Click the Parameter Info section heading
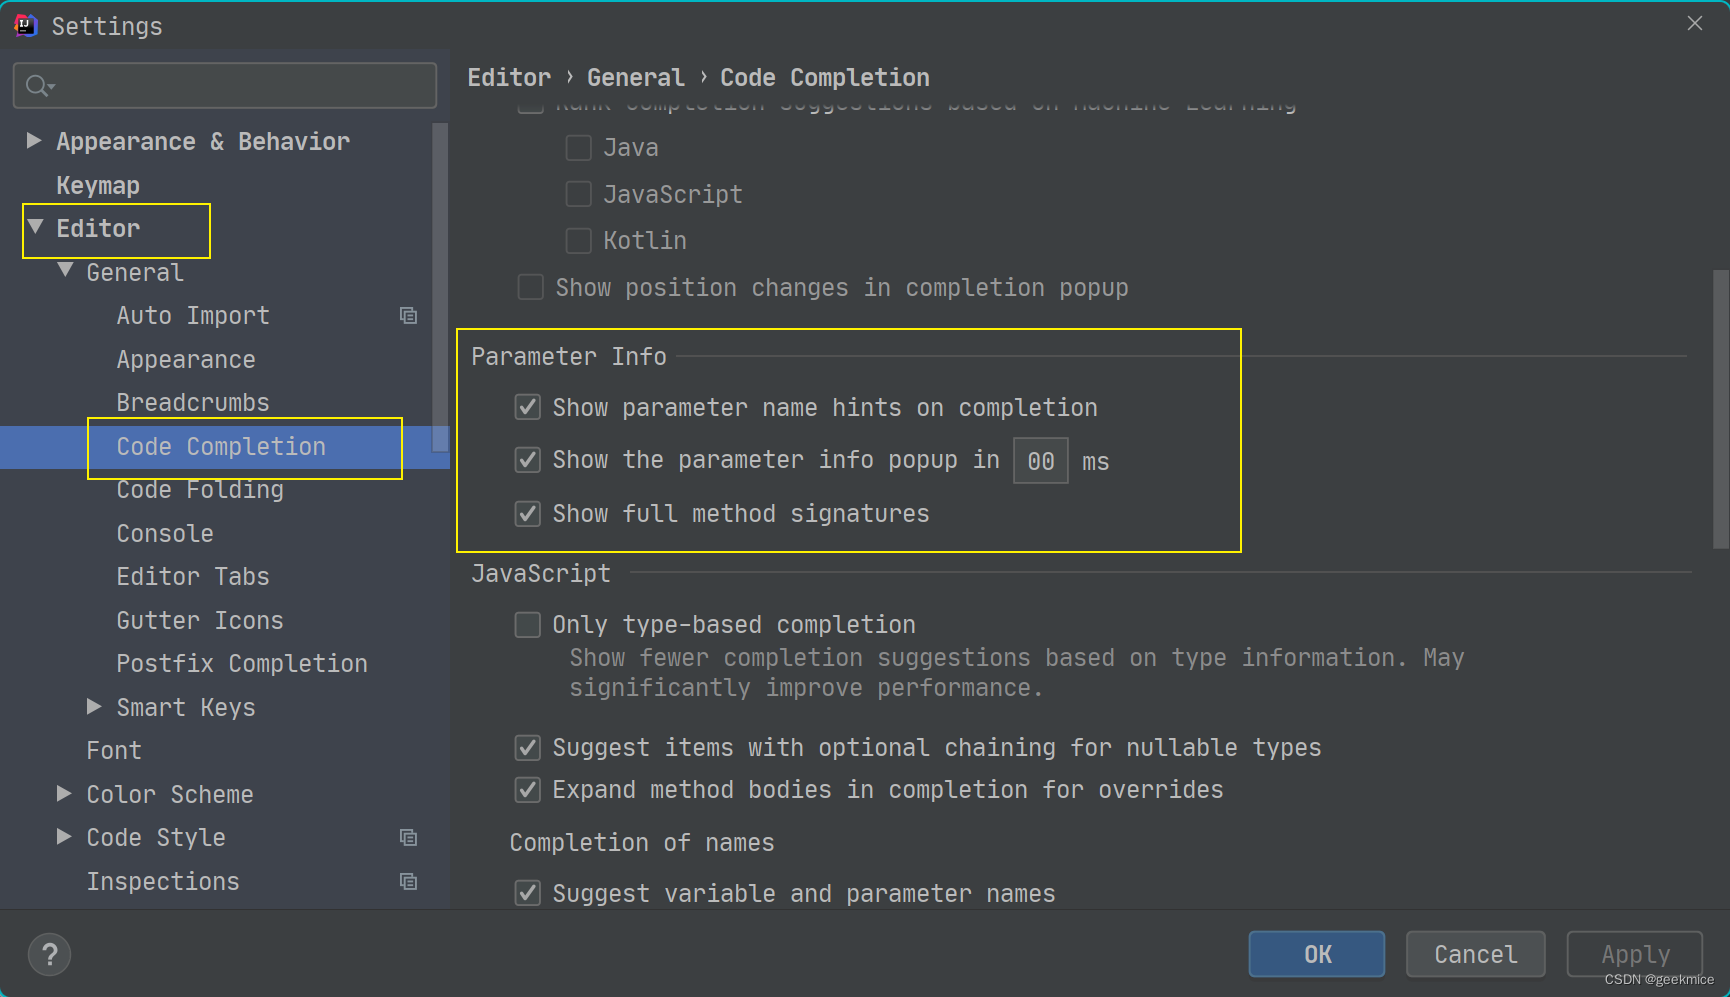Viewport: 1730px width, 997px height. 569,357
